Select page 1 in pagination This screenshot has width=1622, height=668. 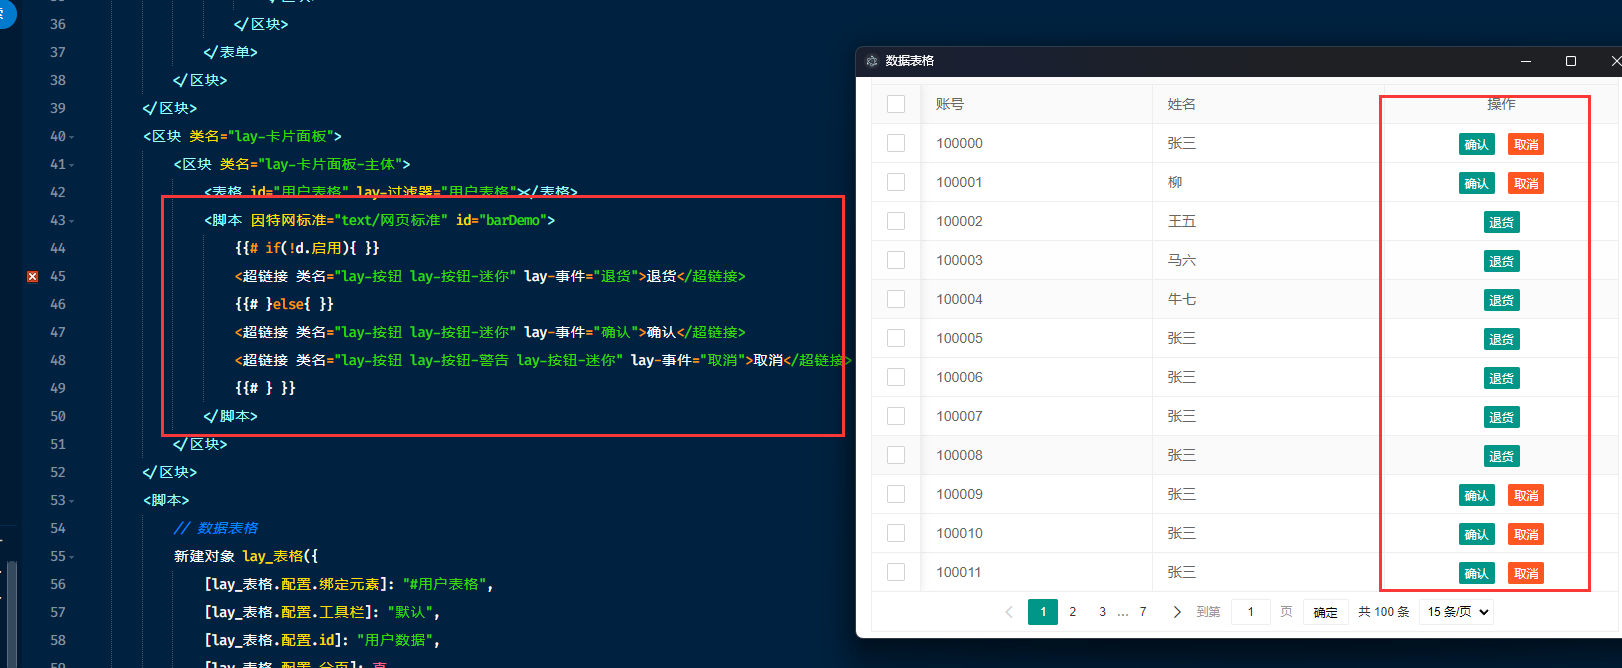click(1043, 612)
